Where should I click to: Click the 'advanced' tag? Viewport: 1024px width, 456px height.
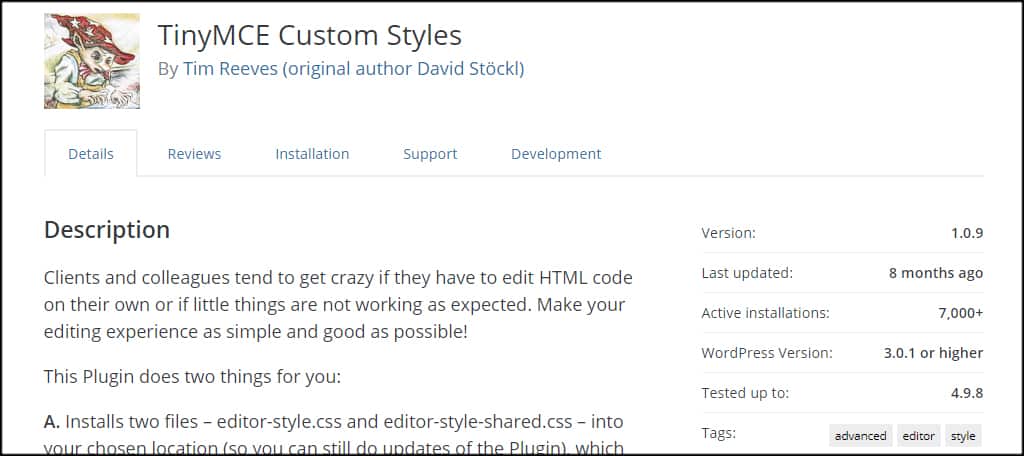(860, 436)
